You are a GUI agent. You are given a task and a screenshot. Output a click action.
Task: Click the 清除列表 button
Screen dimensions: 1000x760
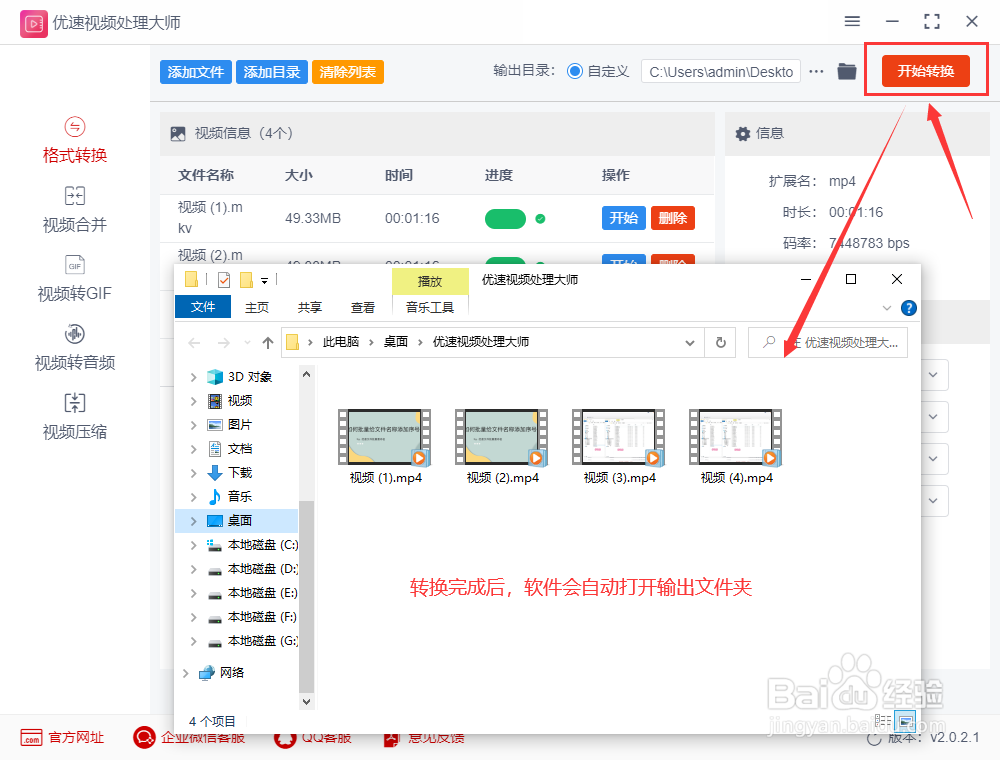click(347, 71)
